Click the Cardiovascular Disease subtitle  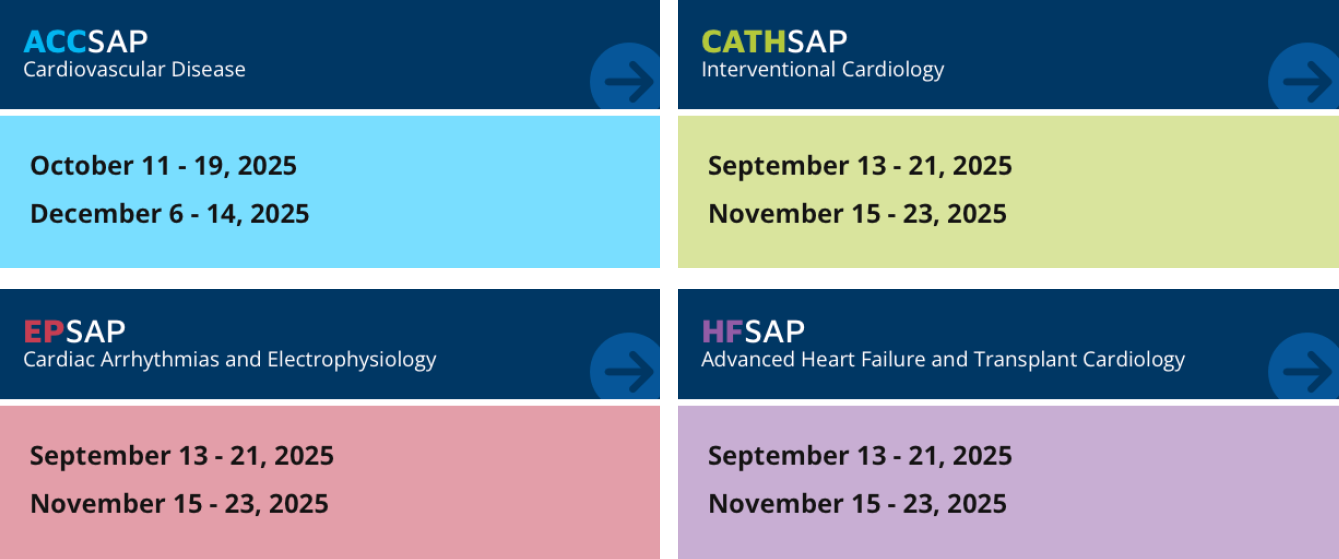click(x=134, y=69)
